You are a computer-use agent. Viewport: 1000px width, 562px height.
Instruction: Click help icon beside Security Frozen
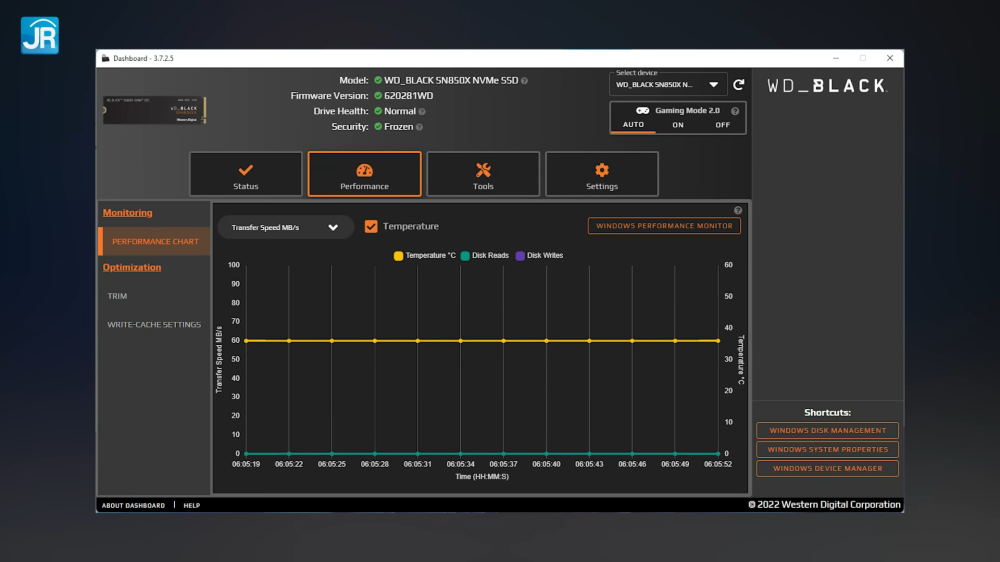419,127
